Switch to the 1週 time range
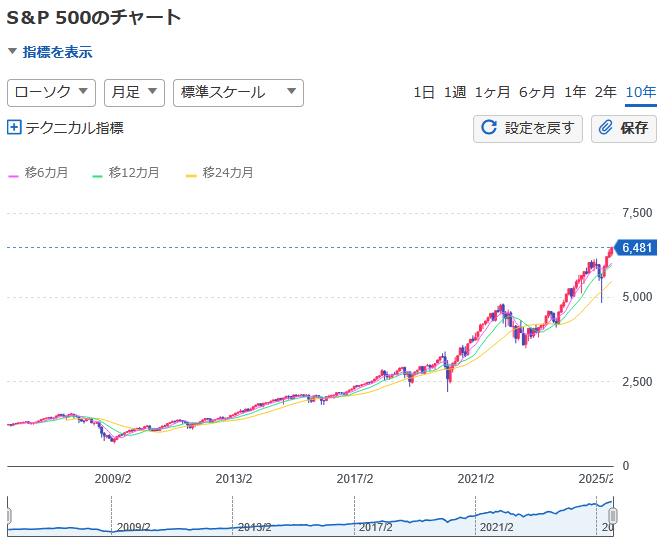663x548 pixels. pyautogui.click(x=455, y=92)
